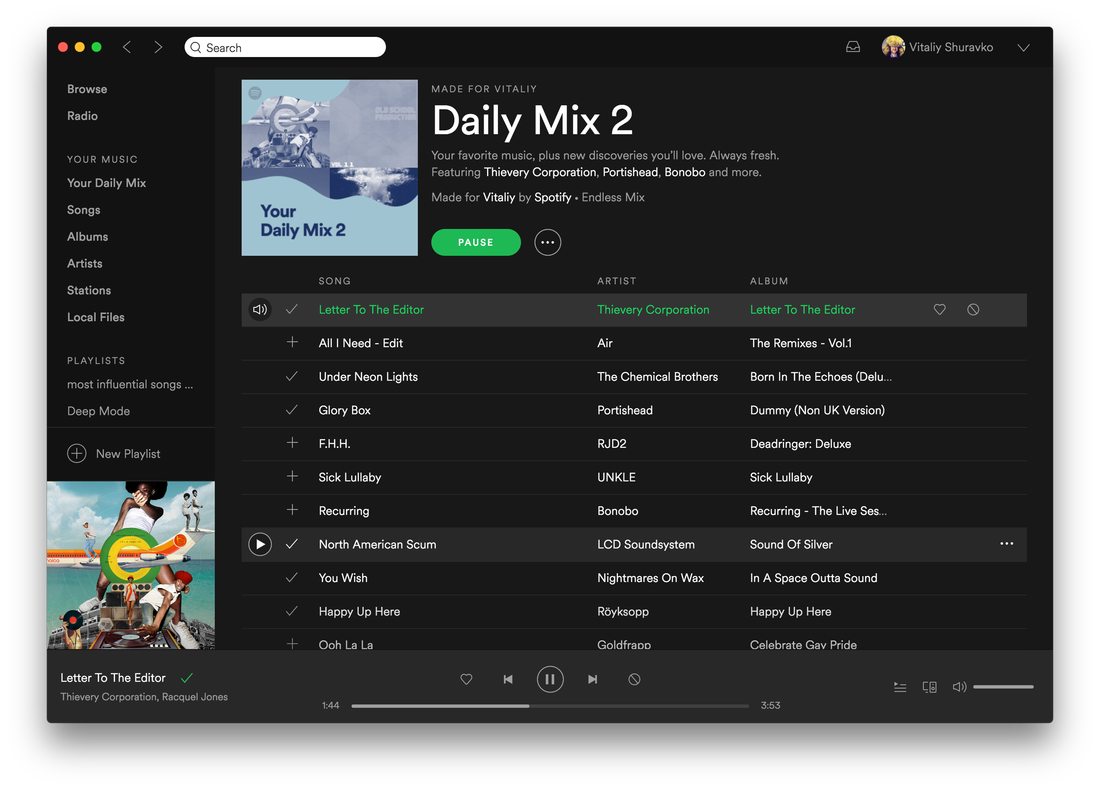Go back with the left arrow
The image size is (1100, 790).
[127, 47]
